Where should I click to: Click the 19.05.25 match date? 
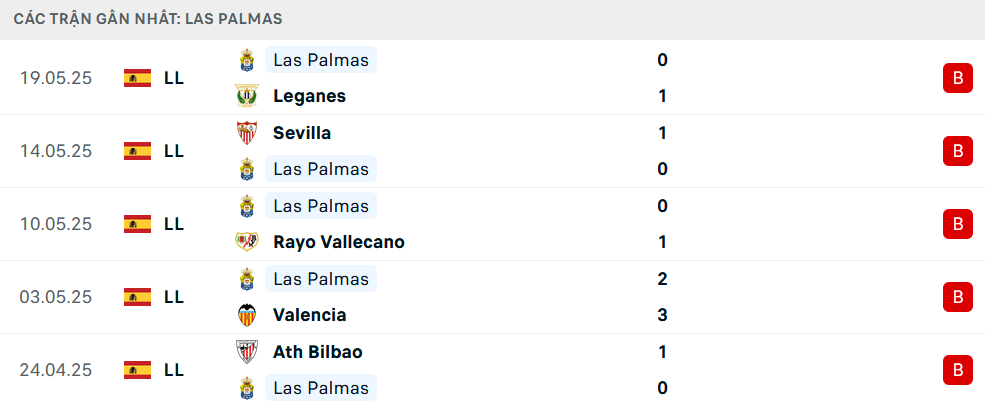tap(56, 78)
